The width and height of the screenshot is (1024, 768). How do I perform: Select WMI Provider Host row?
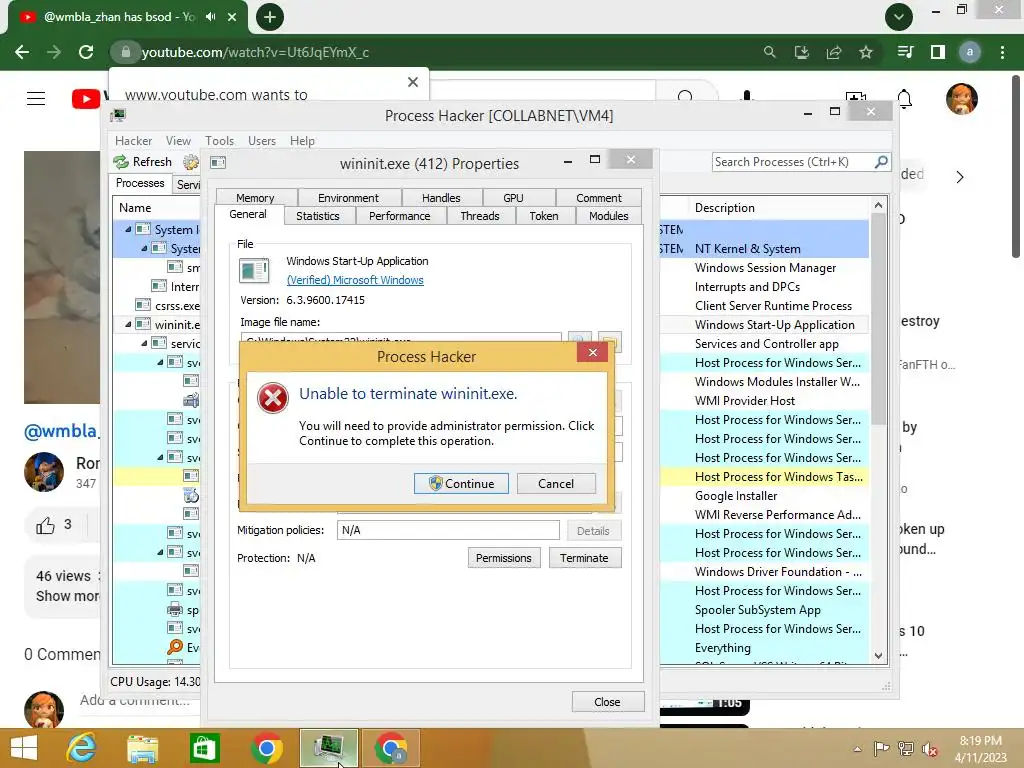click(x=744, y=401)
